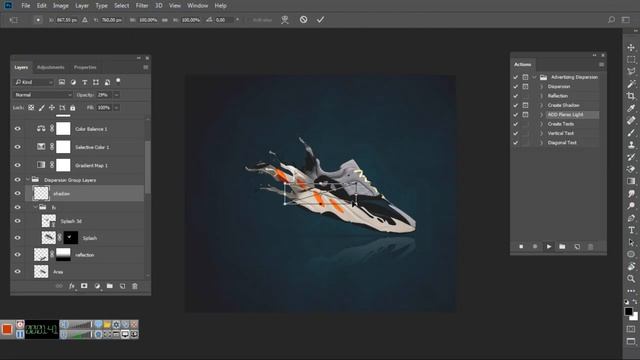Click Add layer style fx icon
The image size is (640, 360).
pos(71,286)
